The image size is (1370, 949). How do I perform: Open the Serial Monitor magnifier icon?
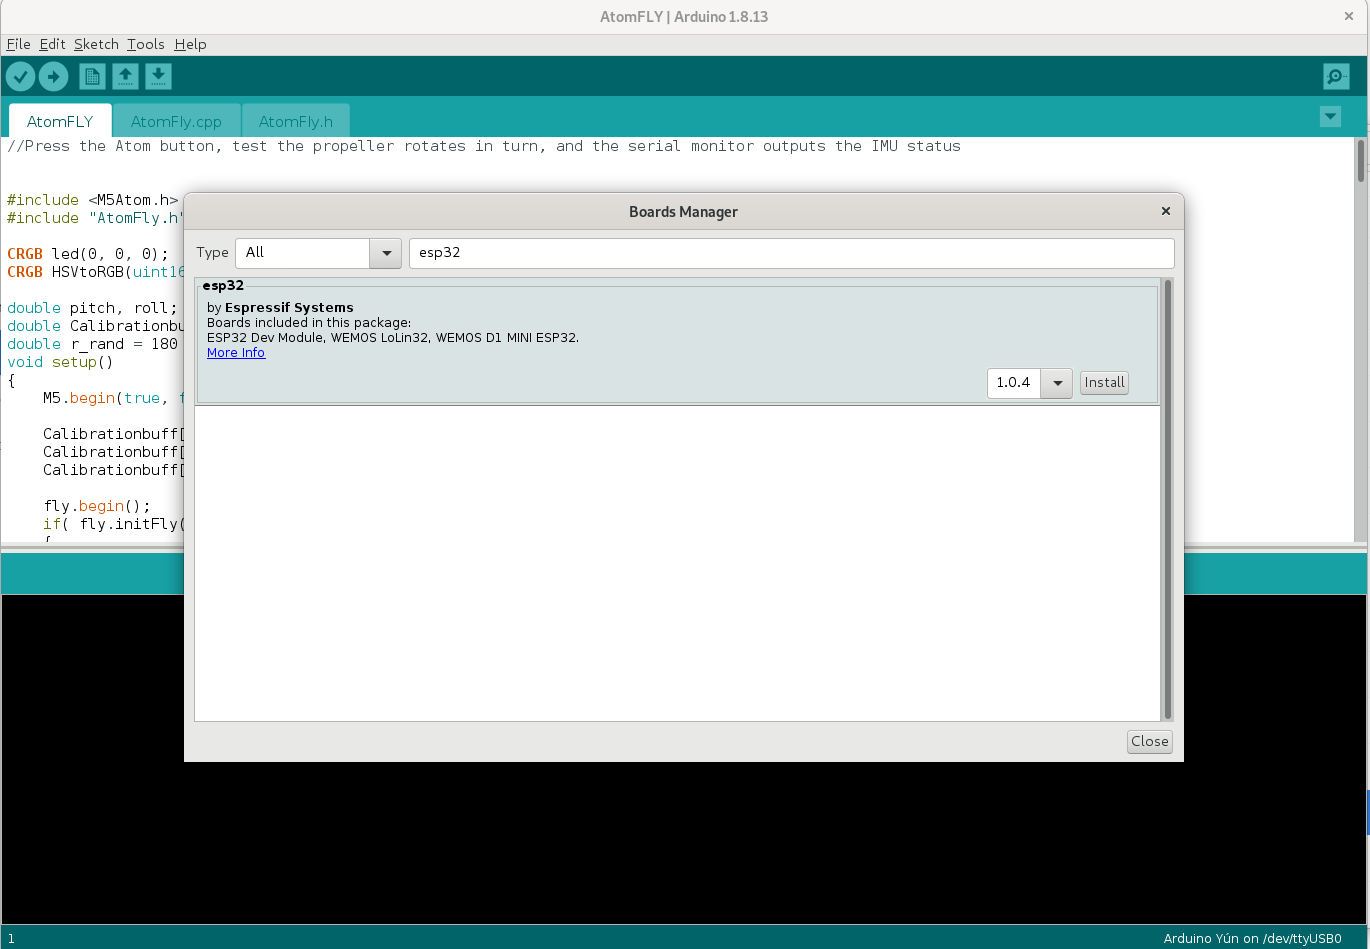pos(1335,76)
